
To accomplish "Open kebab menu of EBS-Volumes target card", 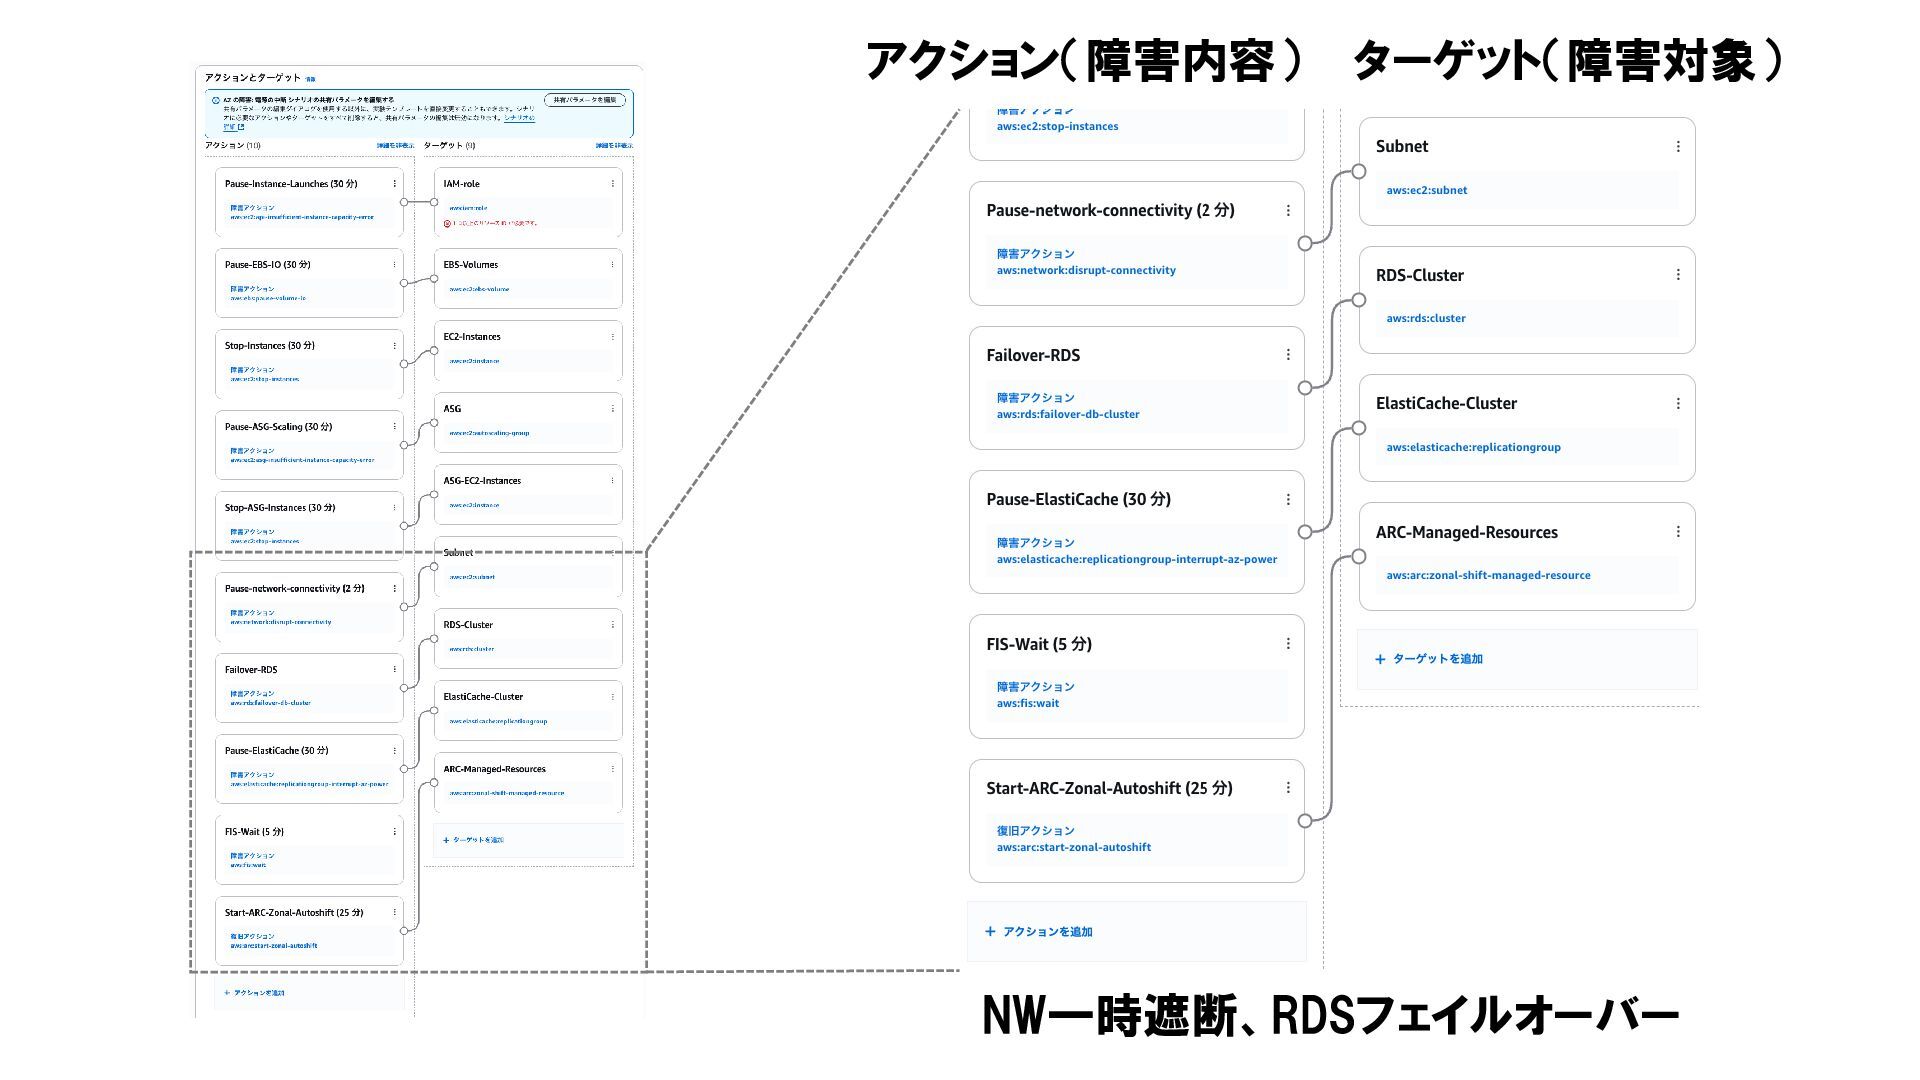I will (613, 265).
